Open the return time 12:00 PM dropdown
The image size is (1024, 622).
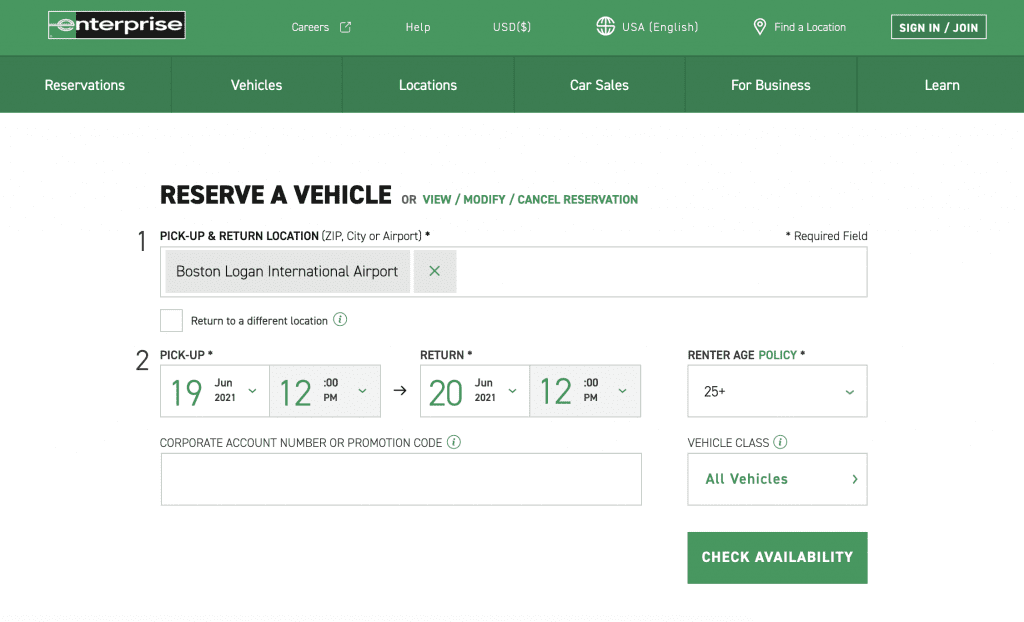tap(585, 391)
